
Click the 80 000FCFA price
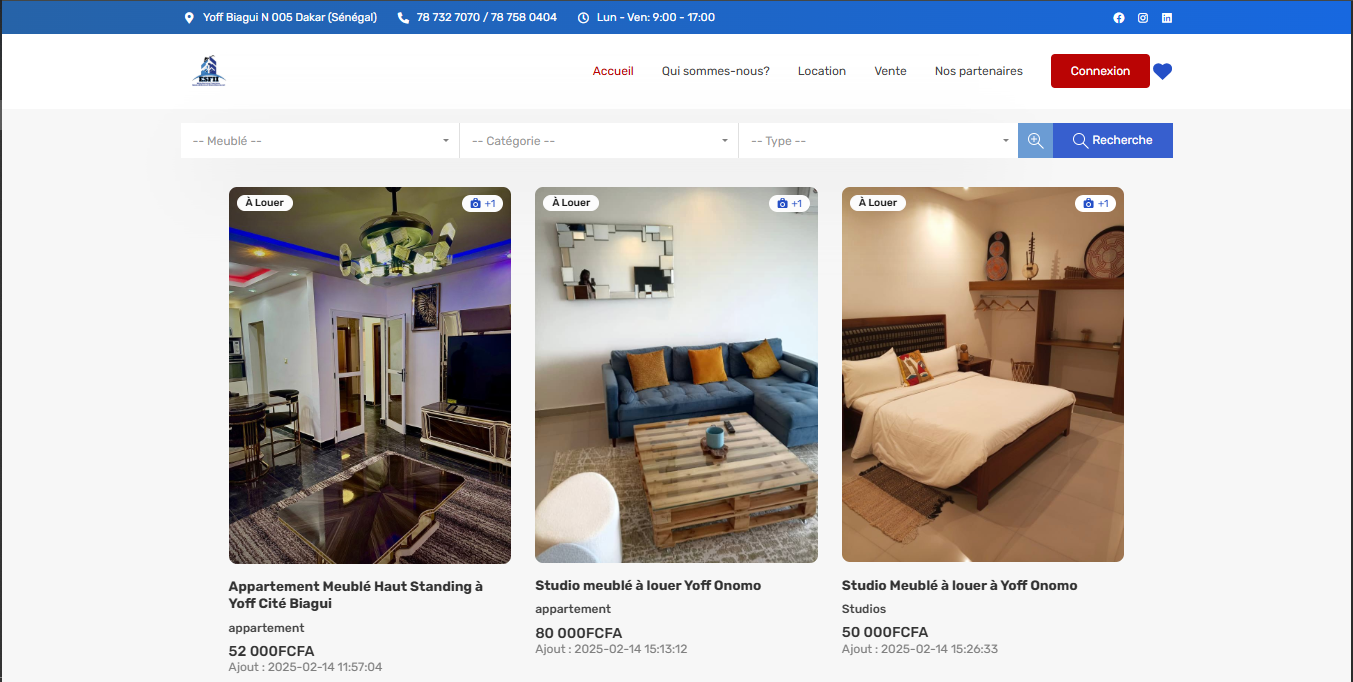coord(578,633)
